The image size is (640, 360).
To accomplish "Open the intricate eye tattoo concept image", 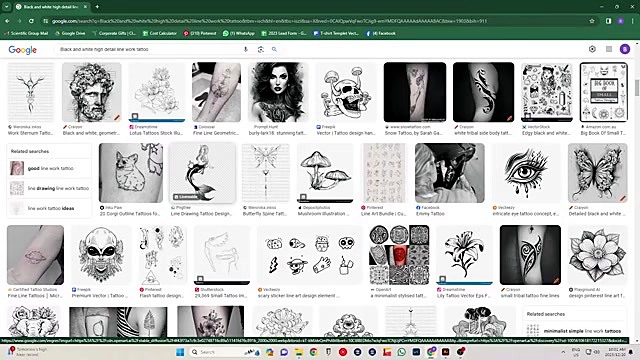I will click(x=526, y=173).
